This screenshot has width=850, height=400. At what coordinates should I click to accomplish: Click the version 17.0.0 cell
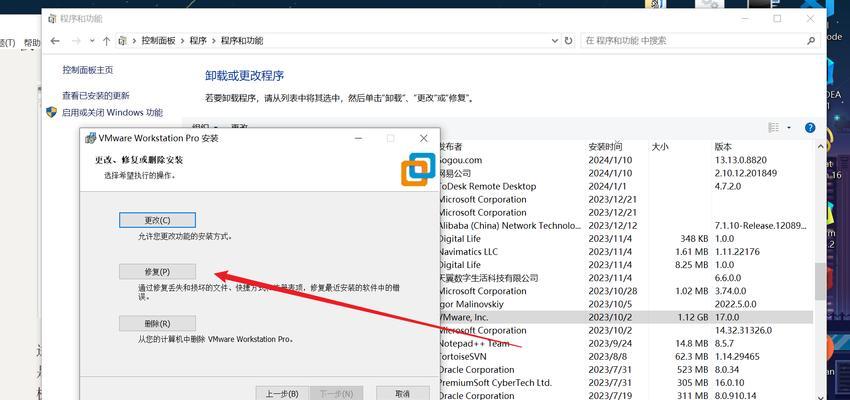[x=727, y=317]
